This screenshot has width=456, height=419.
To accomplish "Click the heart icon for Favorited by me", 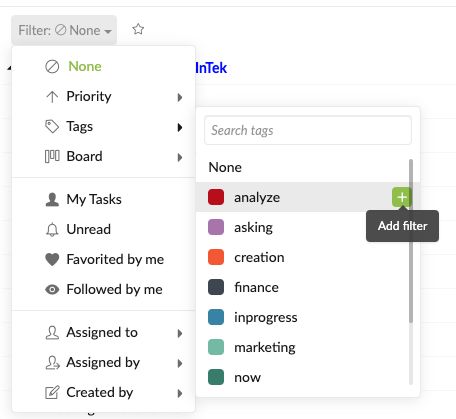I will coord(52,259).
